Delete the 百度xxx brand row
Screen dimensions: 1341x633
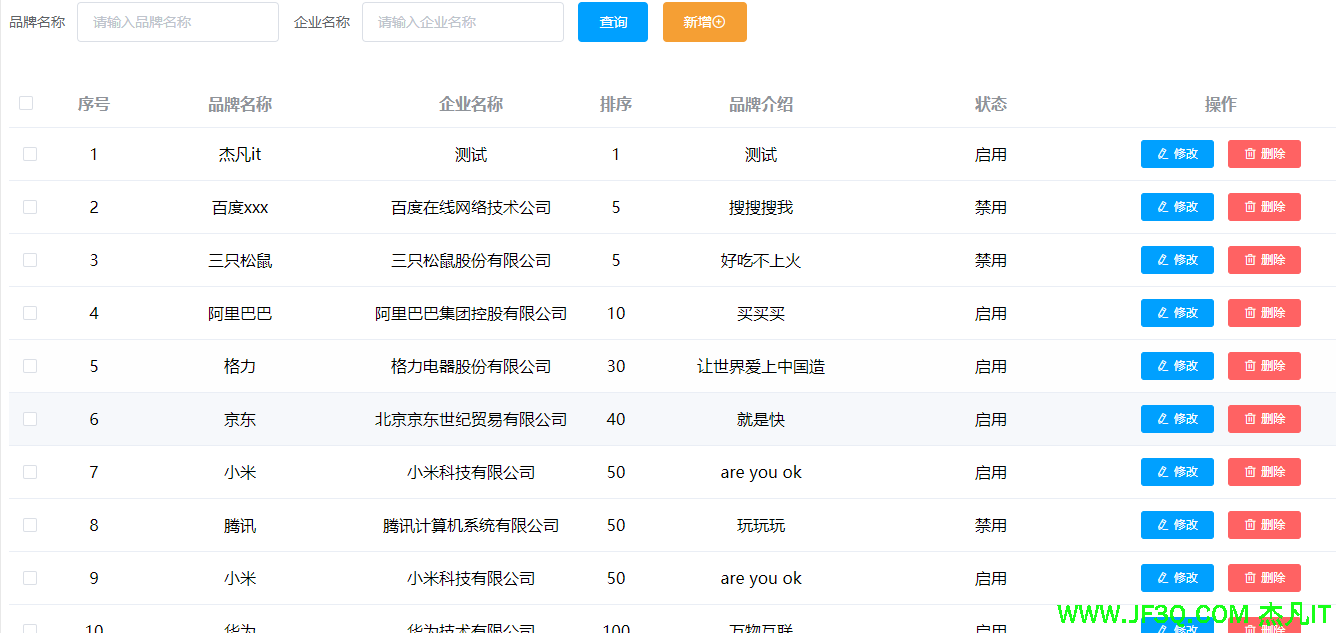[1264, 207]
